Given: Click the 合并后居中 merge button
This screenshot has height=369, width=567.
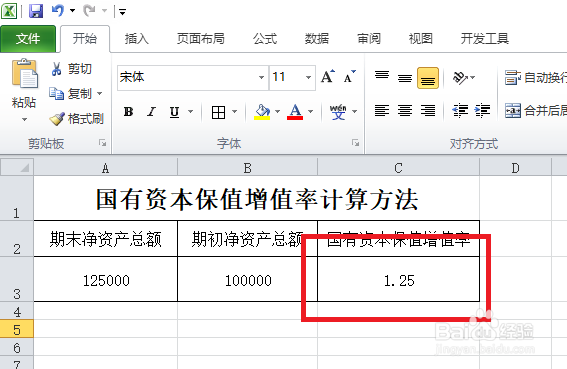Looking at the screenshot, I should (536, 110).
